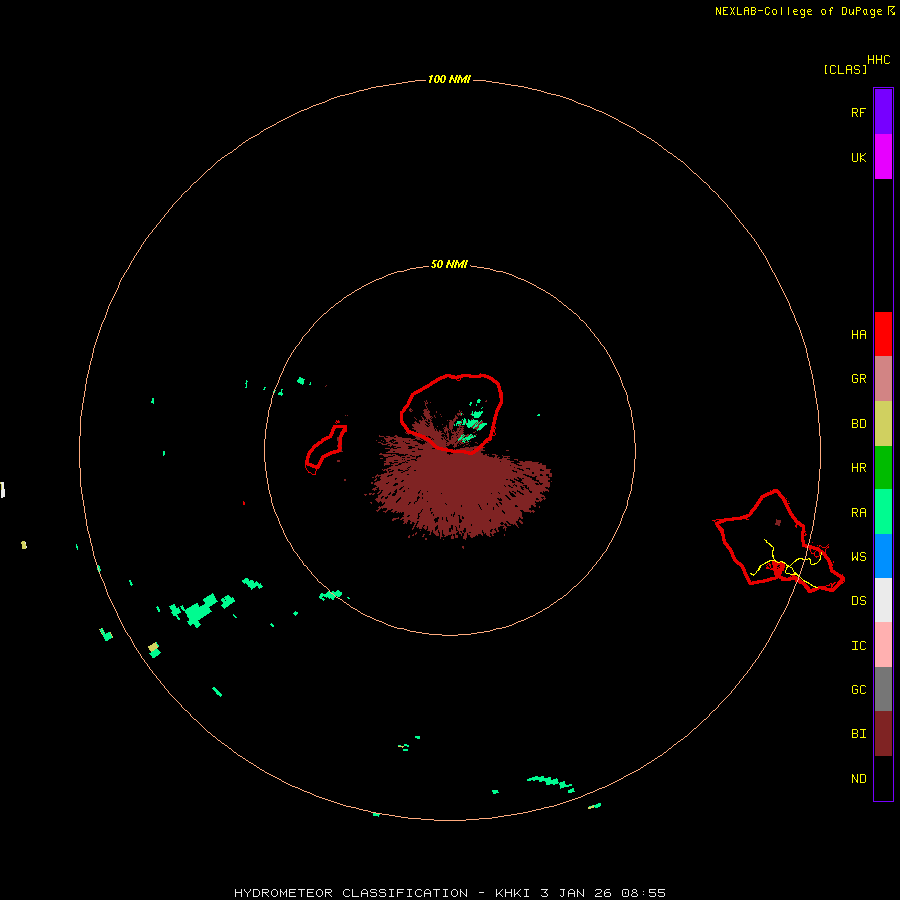
Task: Click the 'RA' legend label
Action: [x=858, y=513]
